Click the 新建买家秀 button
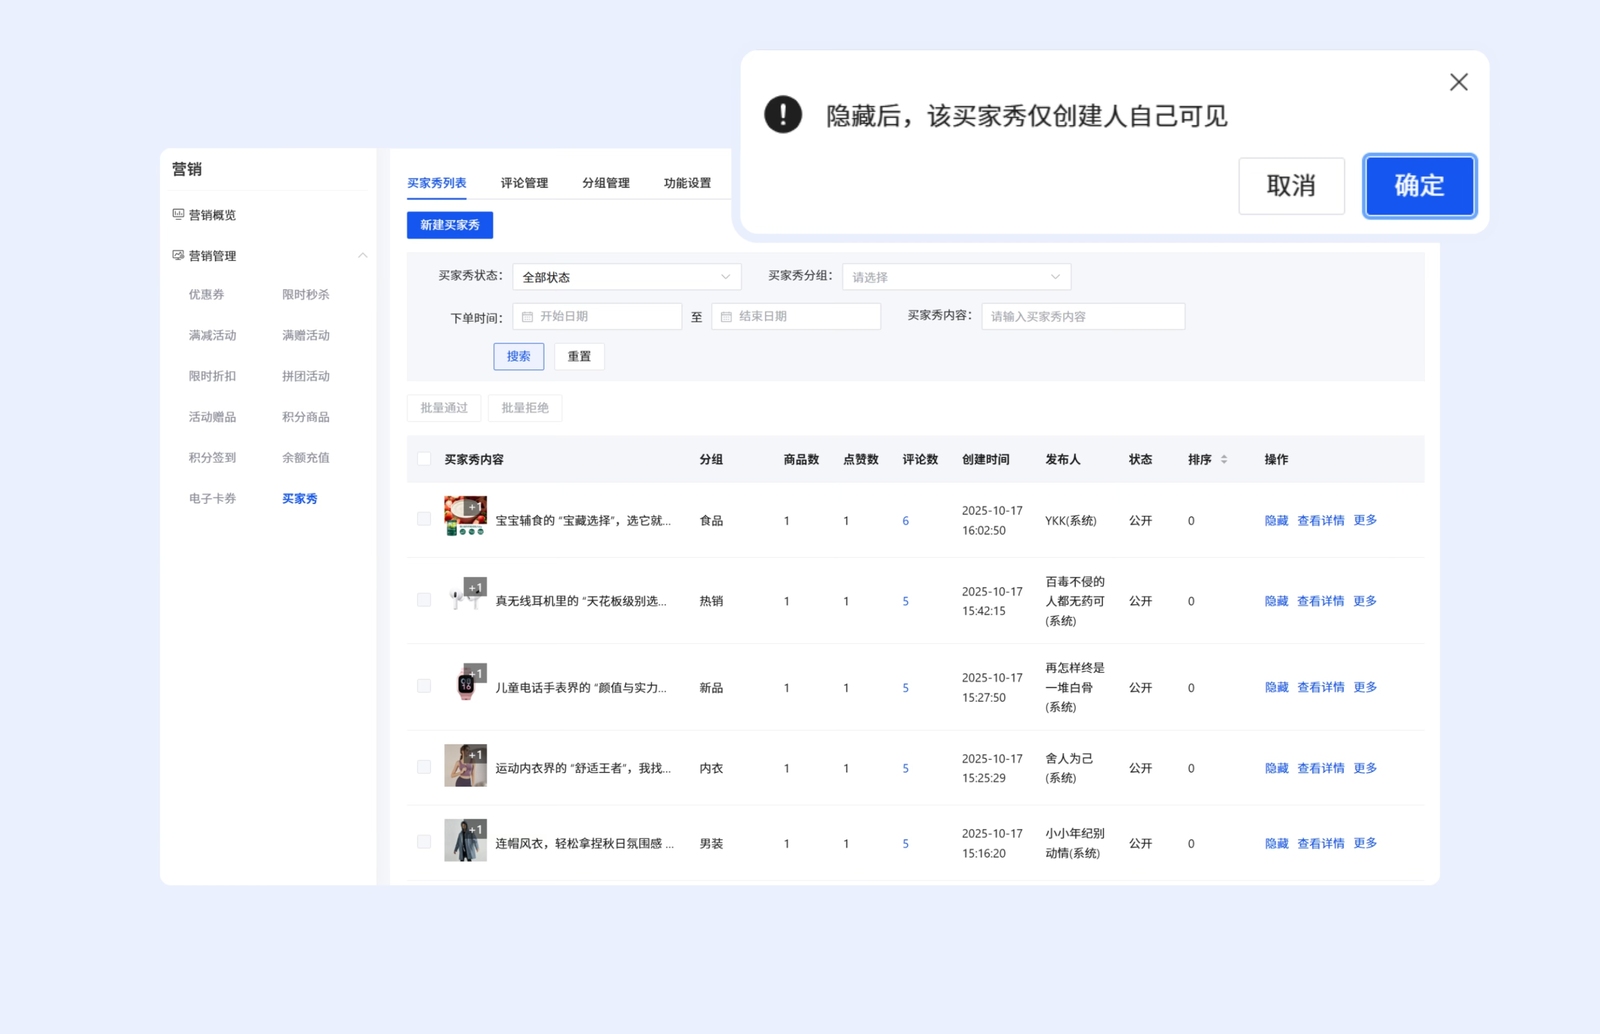This screenshot has height=1034, width=1600. pyautogui.click(x=449, y=225)
